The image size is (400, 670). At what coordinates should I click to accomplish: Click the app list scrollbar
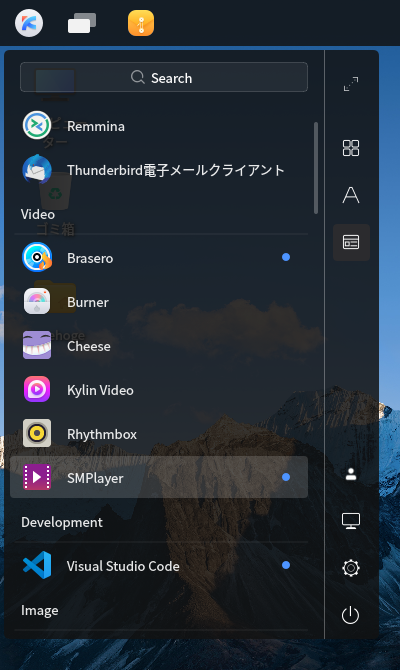point(316,168)
